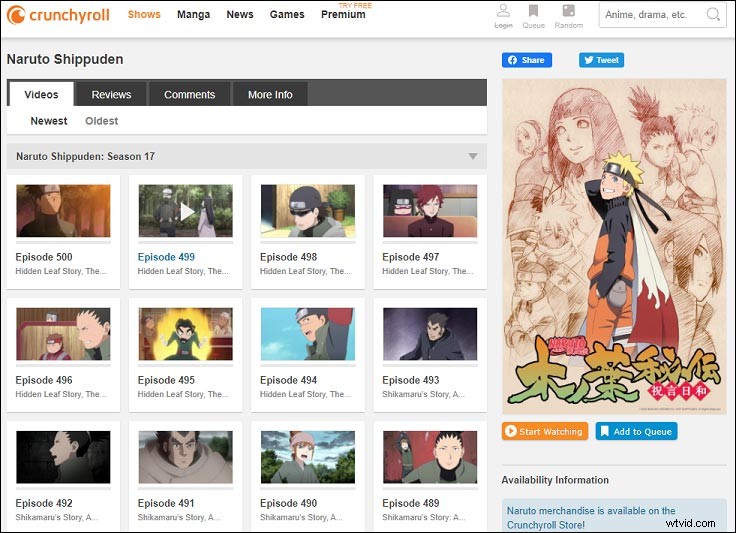
Task: Open the News menu
Action: [240, 15]
